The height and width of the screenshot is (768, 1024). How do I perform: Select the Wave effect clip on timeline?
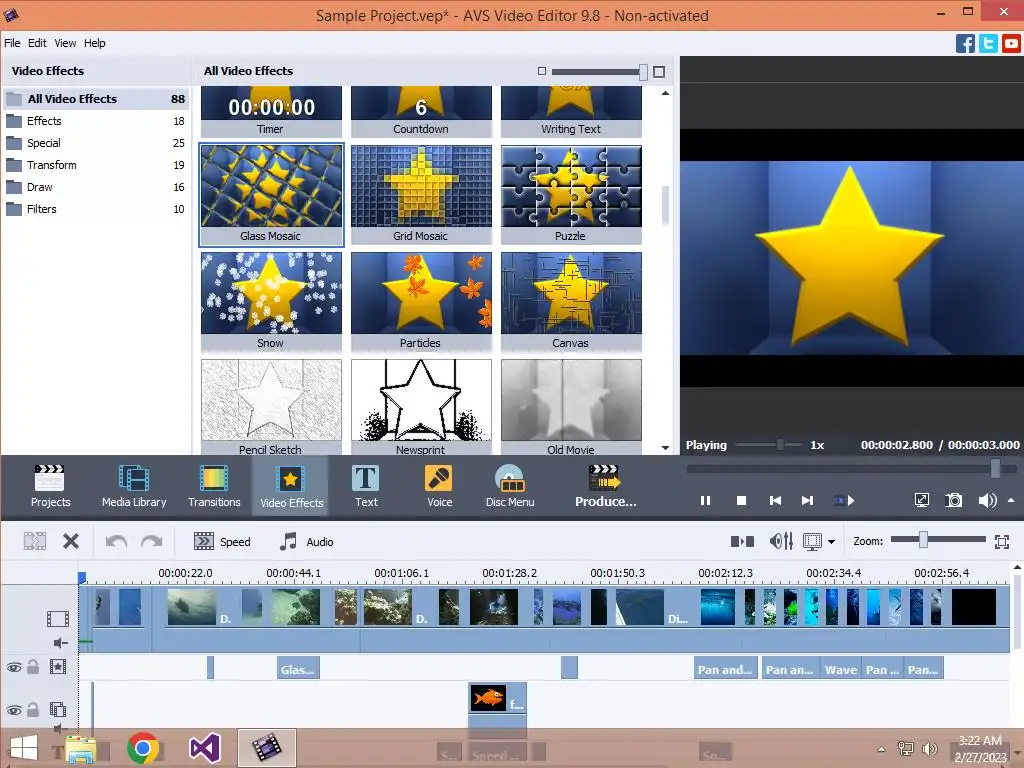coord(840,669)
